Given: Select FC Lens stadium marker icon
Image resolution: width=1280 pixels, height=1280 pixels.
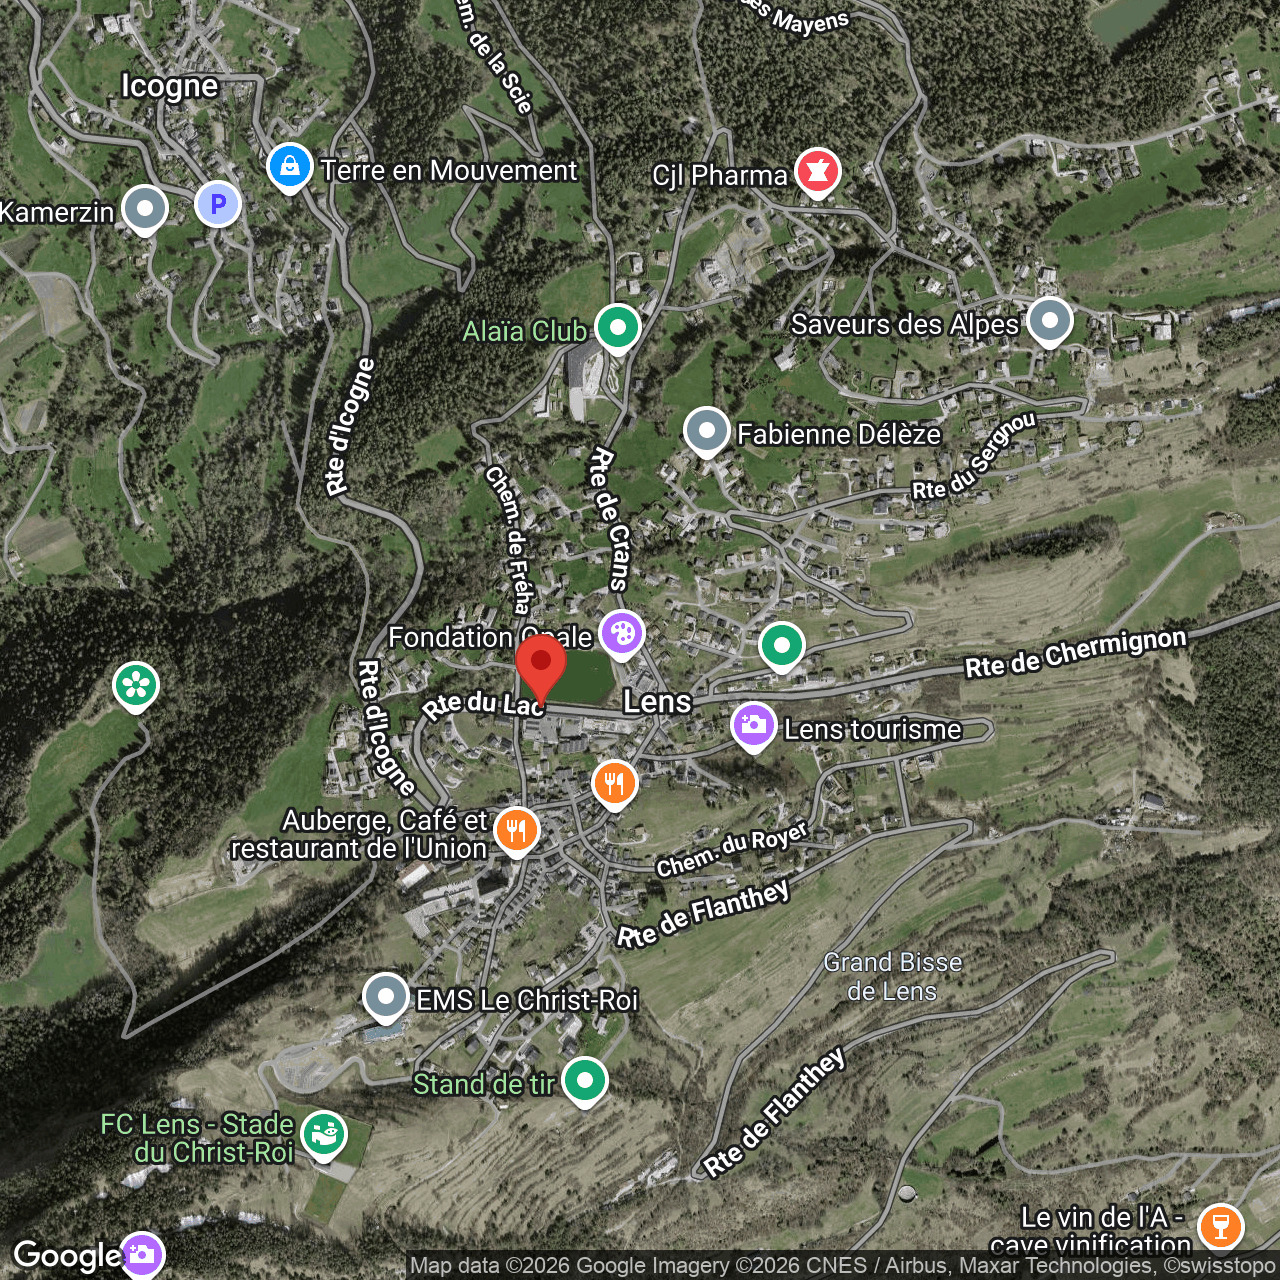Looking at the screenshot, I should [324, 1135].
